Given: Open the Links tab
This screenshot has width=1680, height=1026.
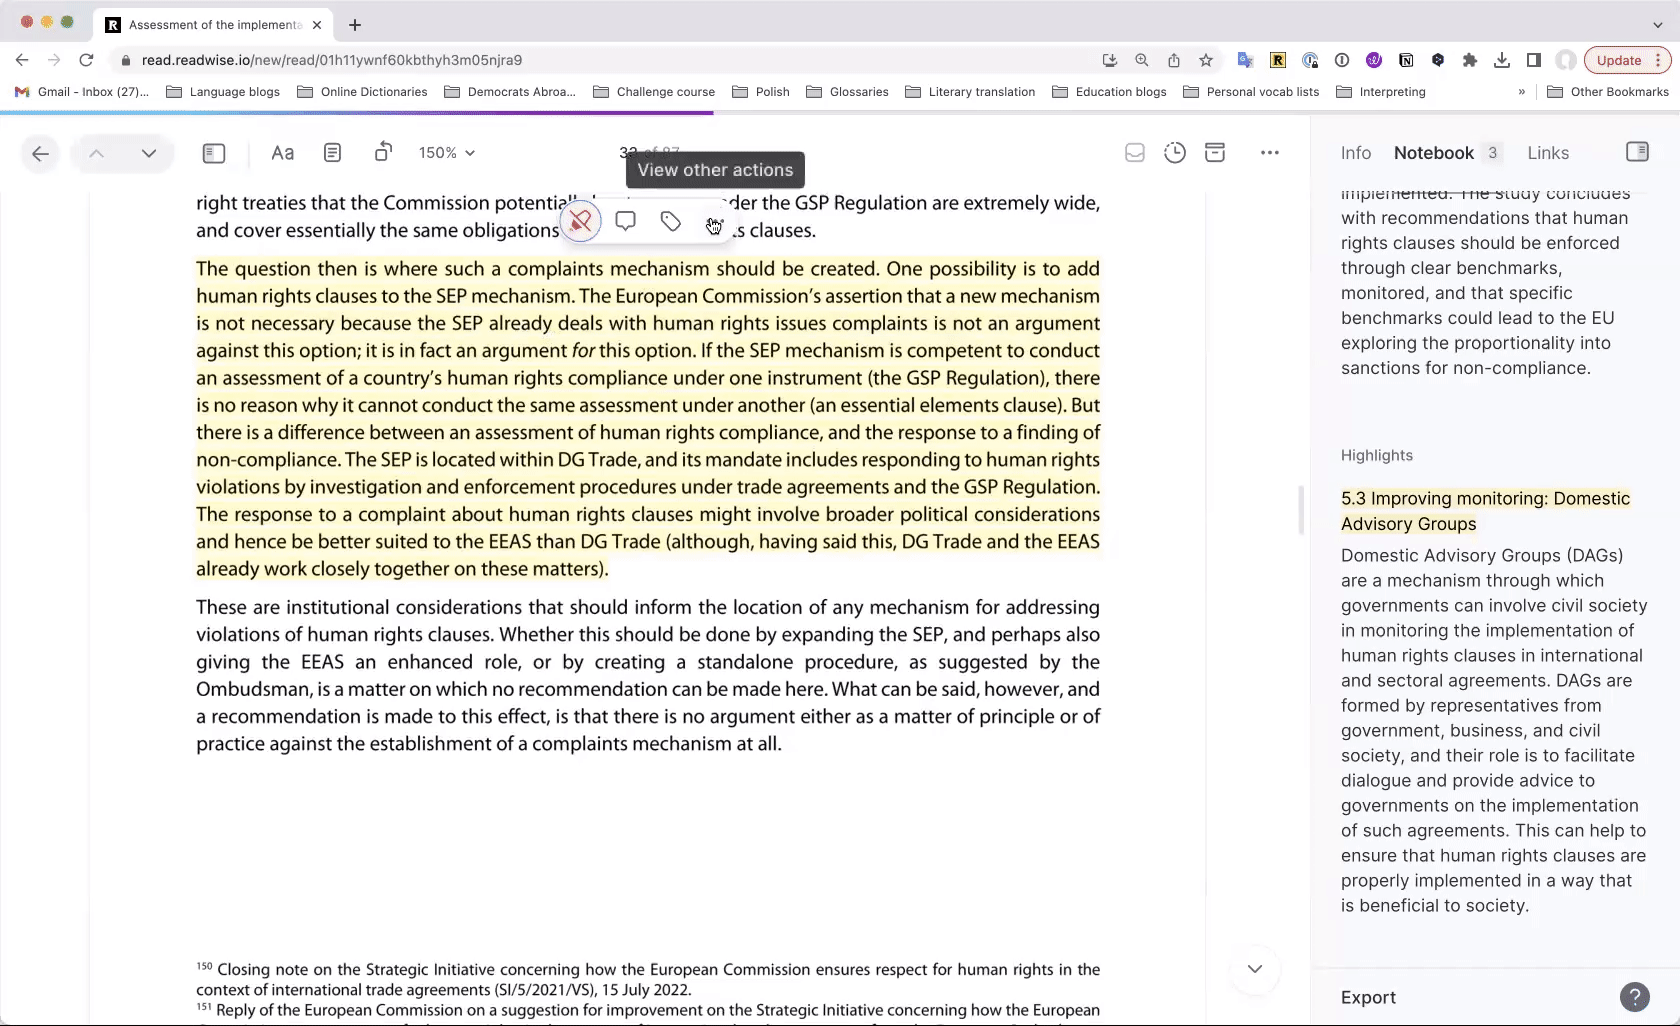Looking at the screenshot, I should click(1548, 153).
